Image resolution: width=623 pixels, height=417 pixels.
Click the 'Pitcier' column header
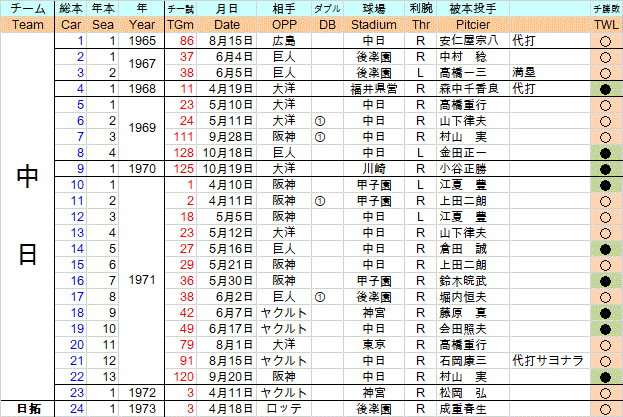coord(473,25)
